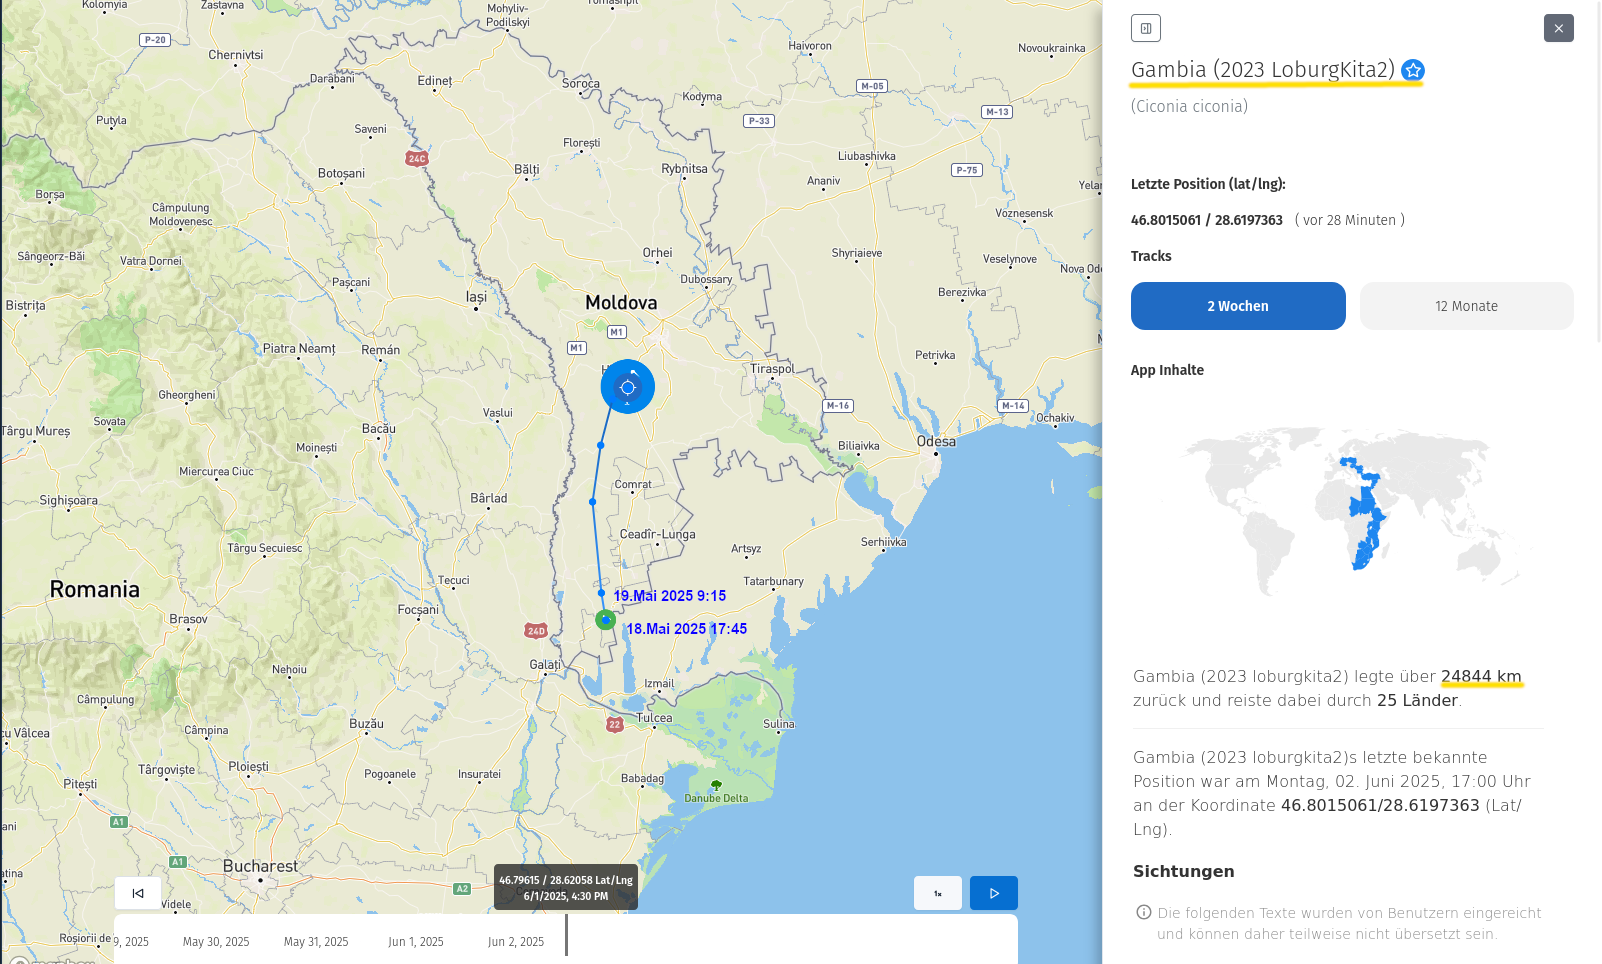
Task: Click the 24844 km distance text
Action: coord(1481,677)
